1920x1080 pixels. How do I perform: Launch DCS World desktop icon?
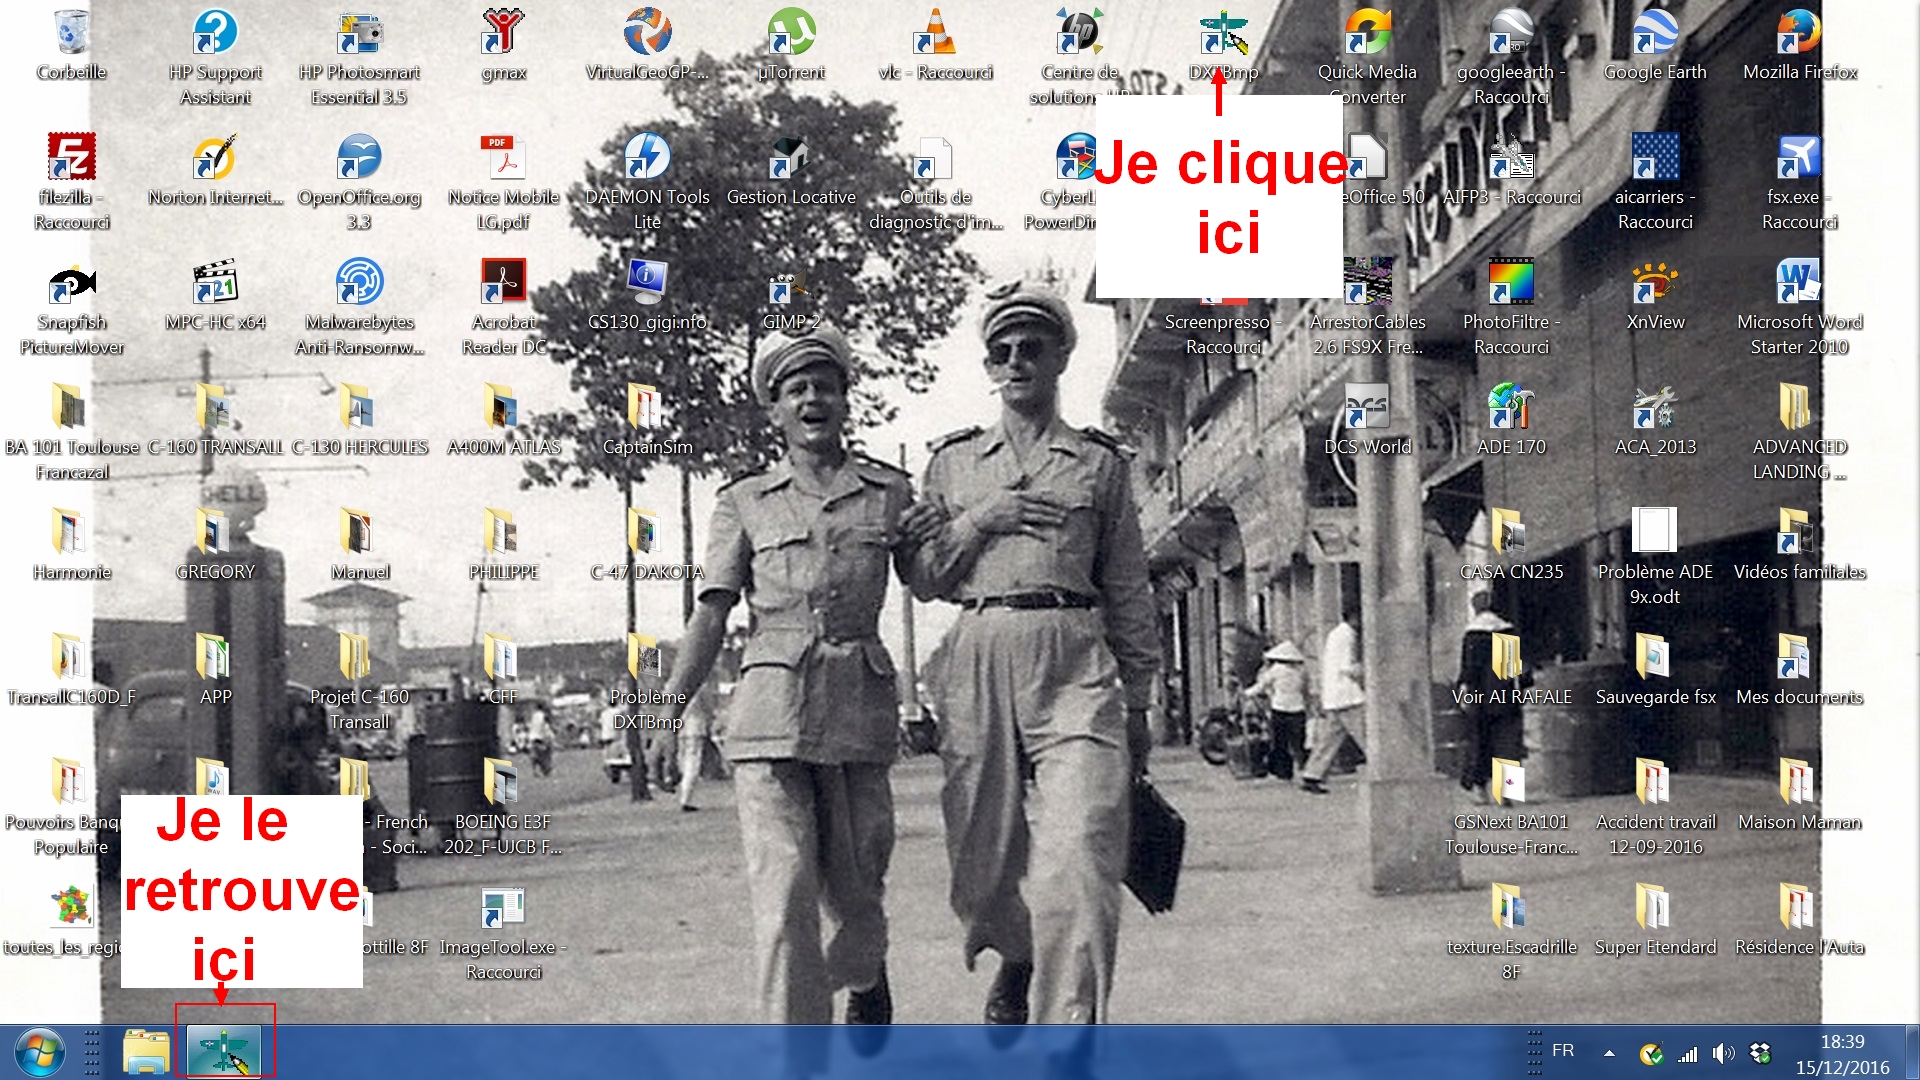[x=1367, y=408]
